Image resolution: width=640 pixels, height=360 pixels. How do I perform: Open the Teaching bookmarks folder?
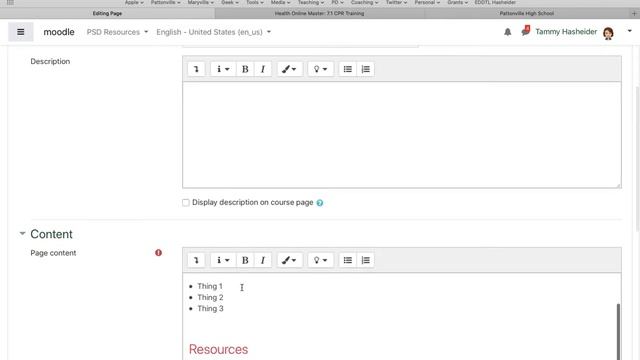tap(311, 2)
